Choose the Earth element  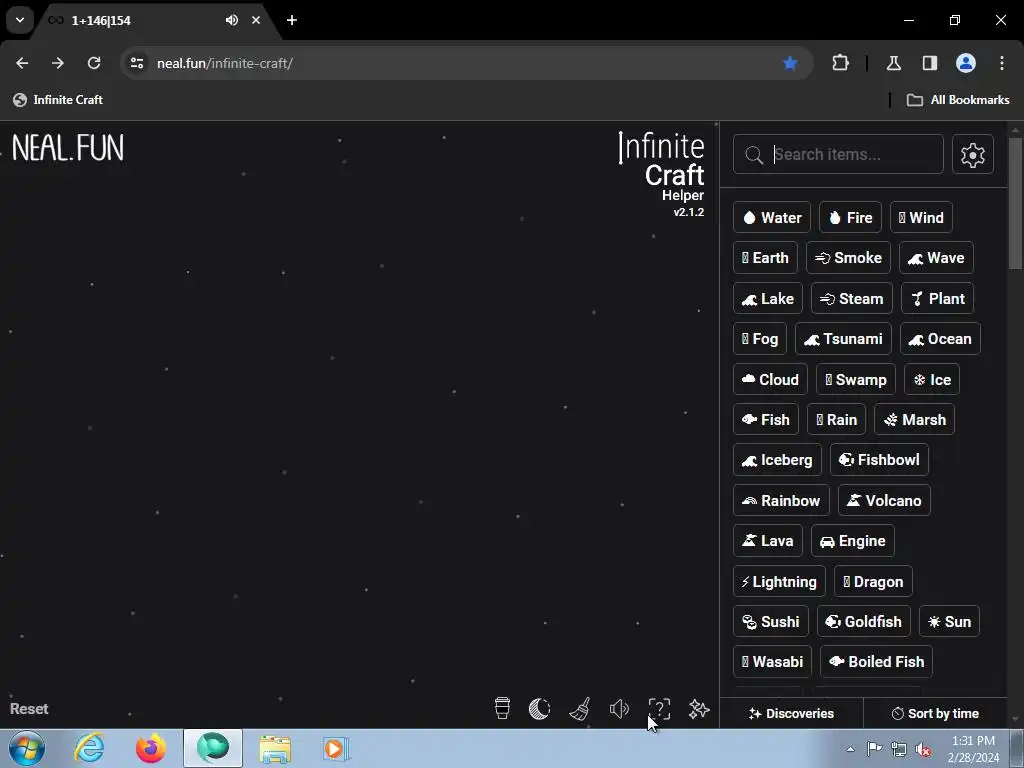pyautogui.click(x=765, y=258)
